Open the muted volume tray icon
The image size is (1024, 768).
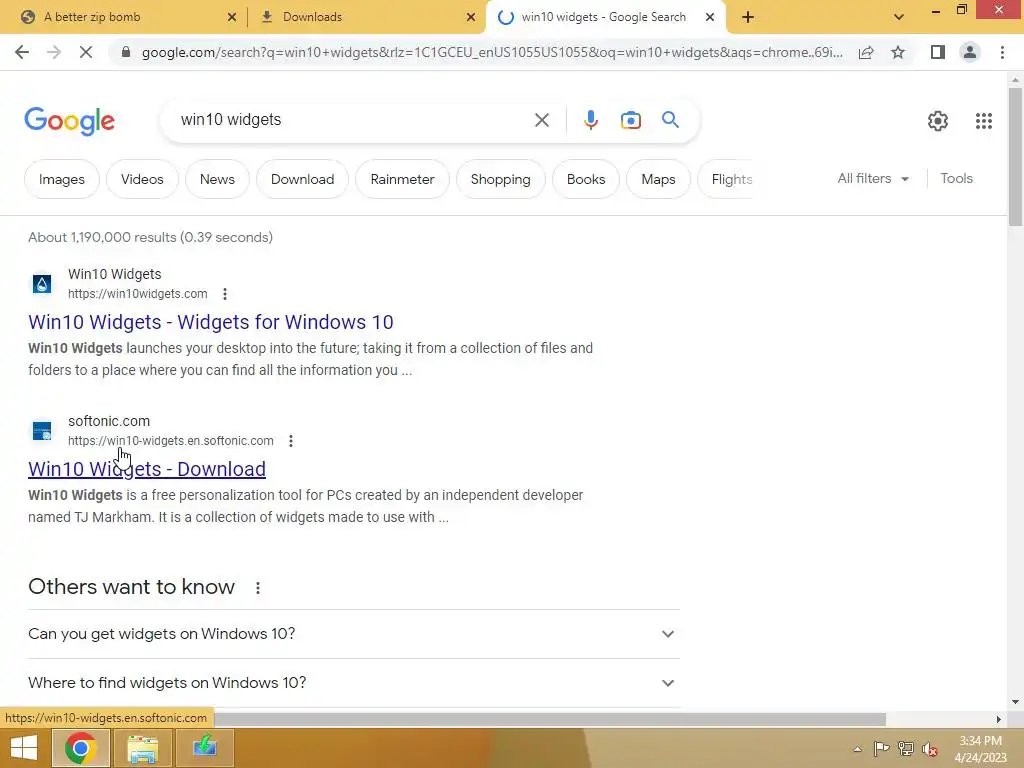point(929,749)
